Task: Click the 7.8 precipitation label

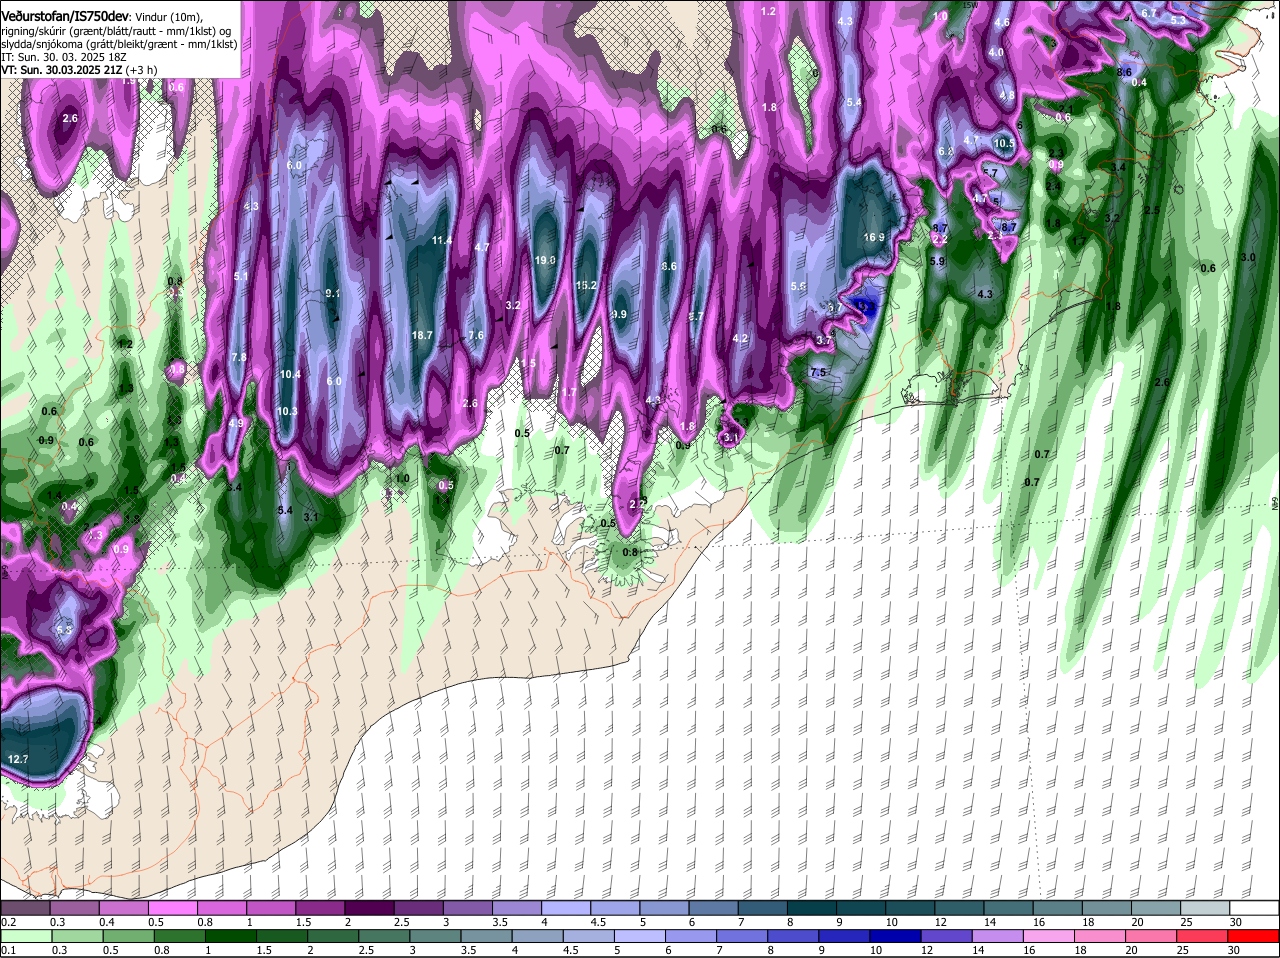Action: 239,358
